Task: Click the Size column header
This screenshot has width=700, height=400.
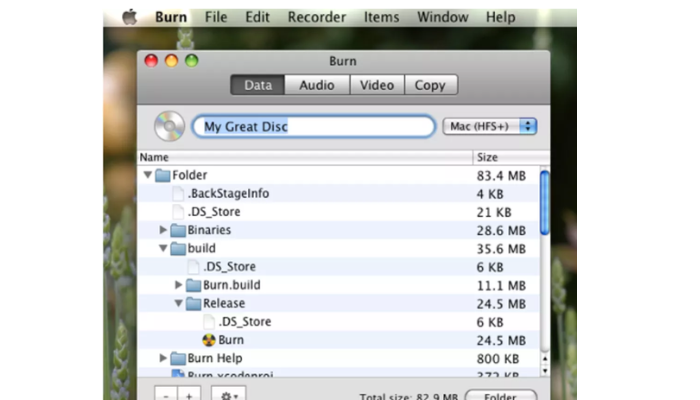Action: click(505, 157)
